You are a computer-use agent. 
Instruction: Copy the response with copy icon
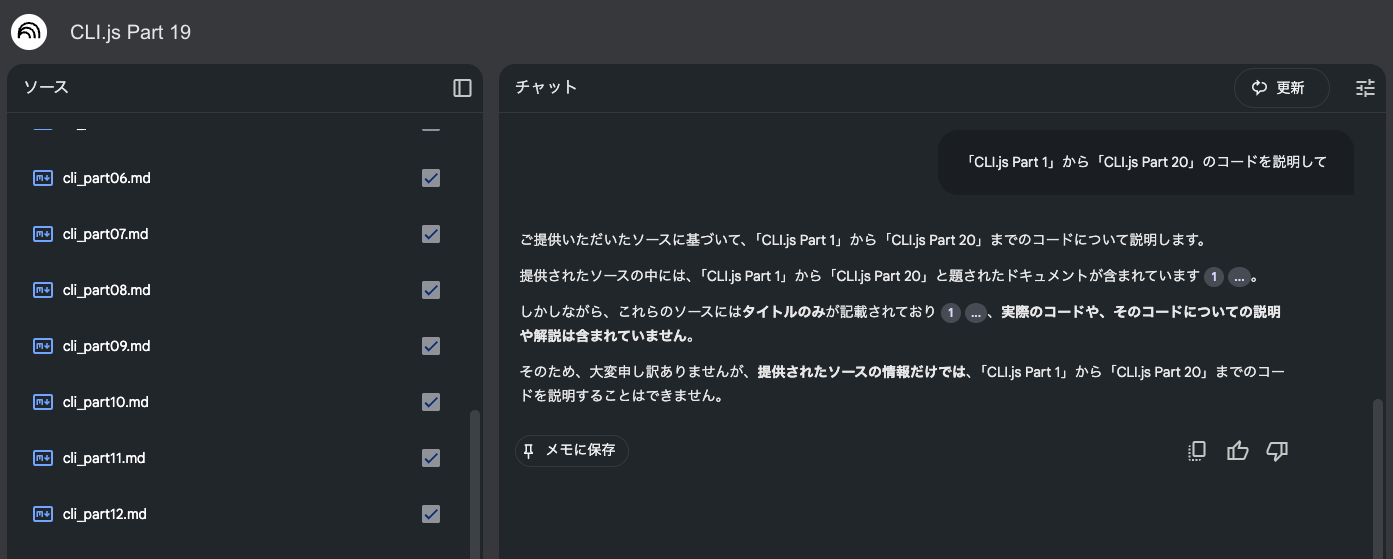point(1197,451)
